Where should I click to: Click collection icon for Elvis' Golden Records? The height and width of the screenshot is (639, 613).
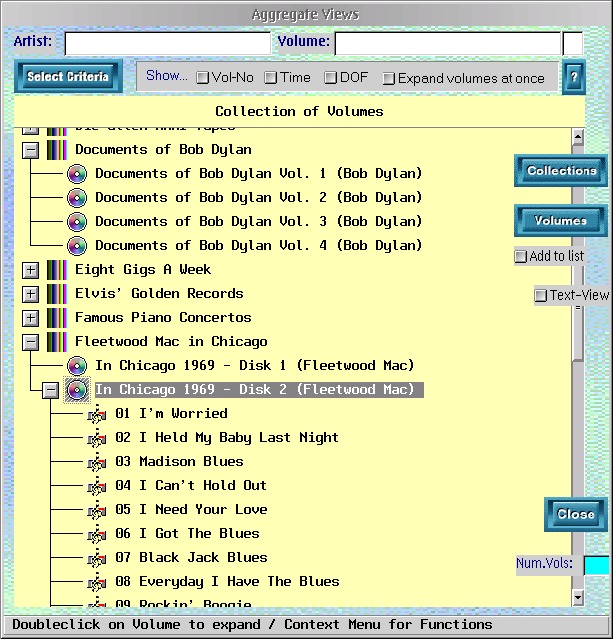[x=57, y=294]
